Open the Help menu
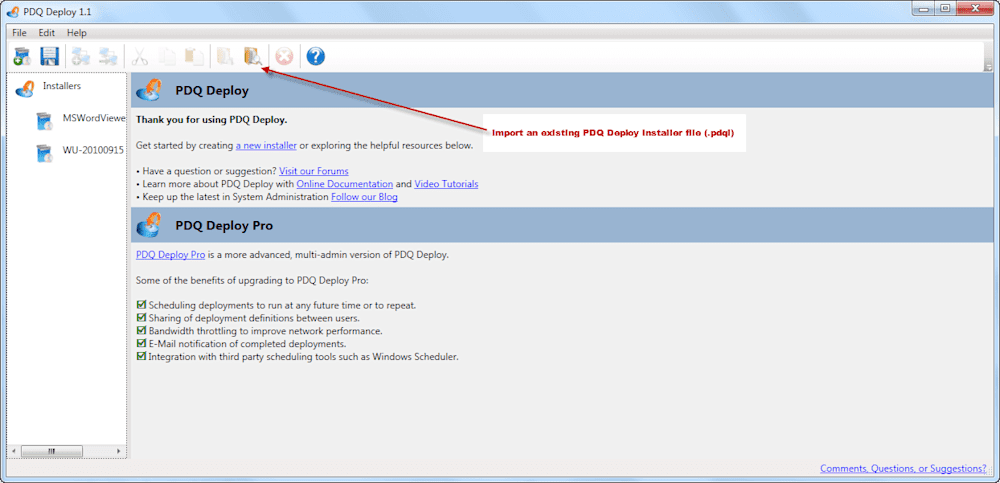 tap(77, 33)
